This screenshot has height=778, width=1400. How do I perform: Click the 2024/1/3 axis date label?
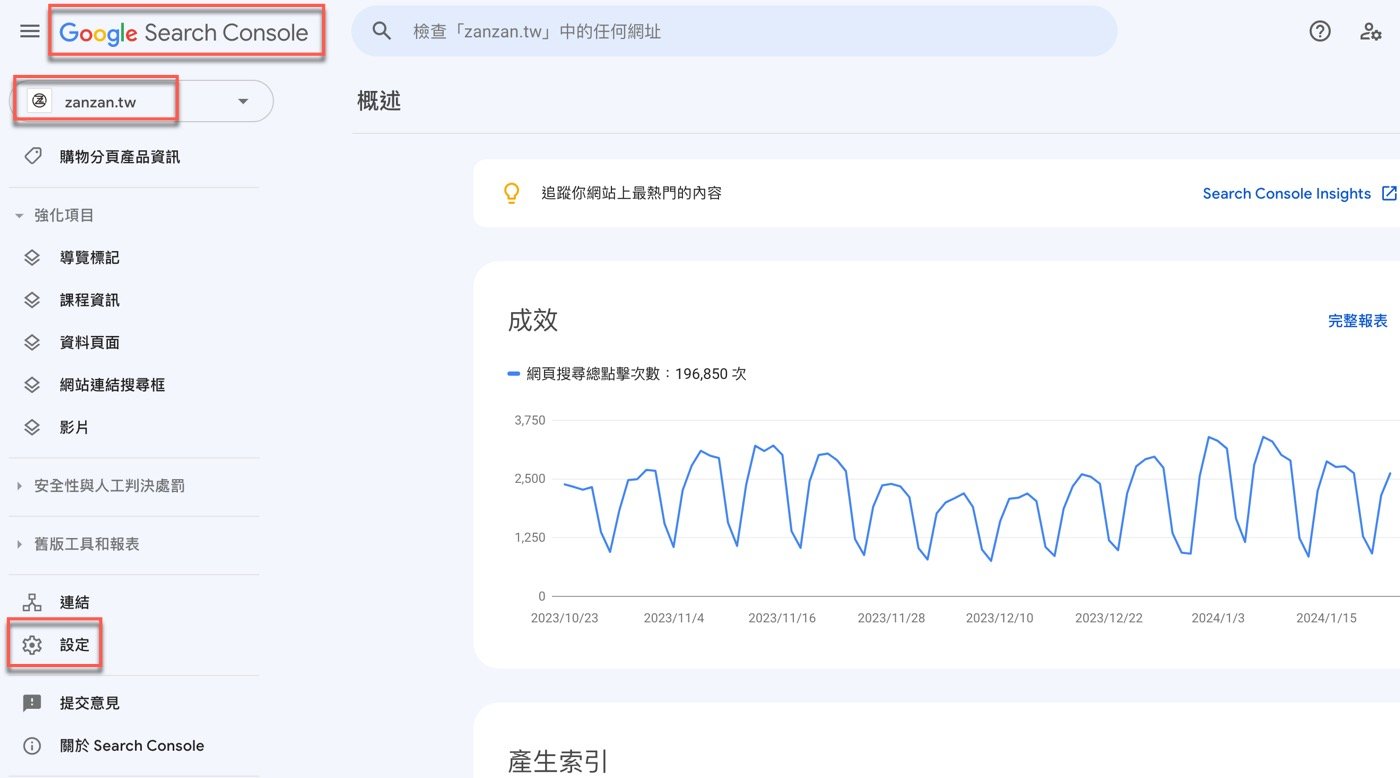coord(1218,618)
